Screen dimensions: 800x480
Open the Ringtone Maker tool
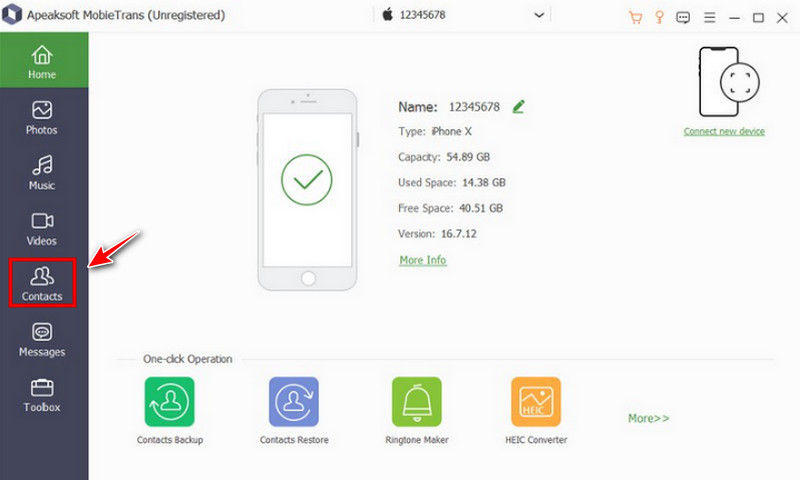pyautogui.click(x=417, y=411)
